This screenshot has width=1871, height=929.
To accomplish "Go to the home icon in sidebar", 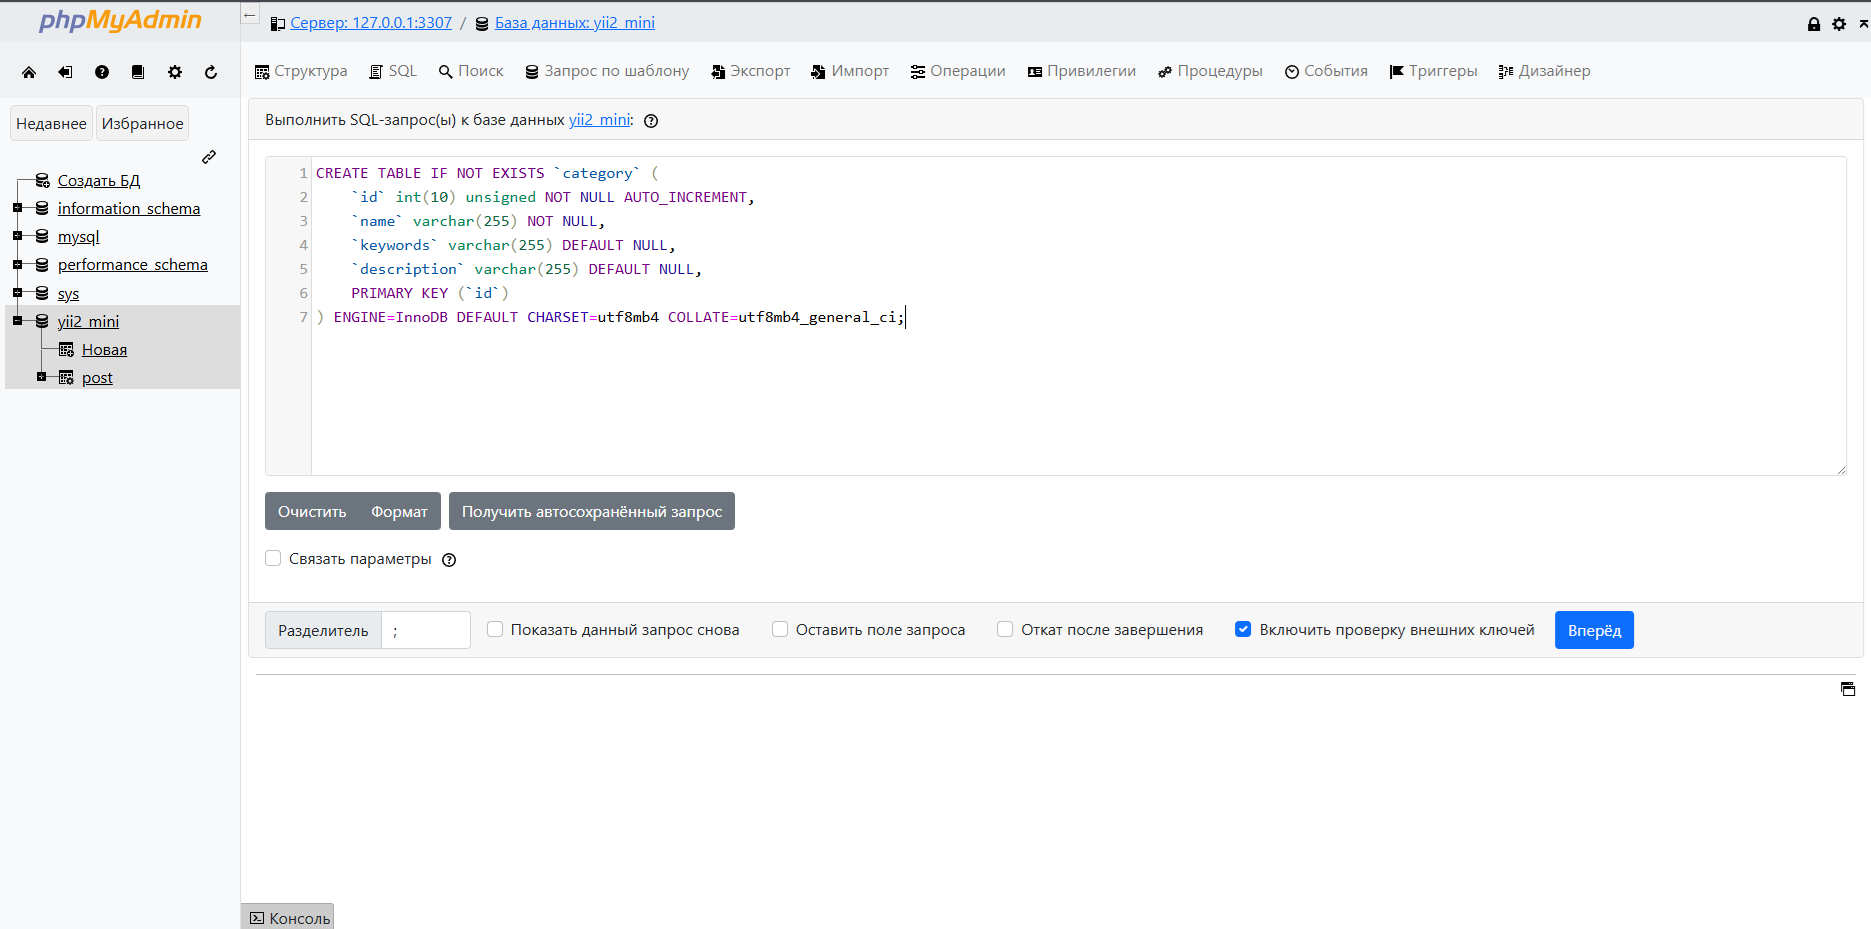I will point(29,72).
